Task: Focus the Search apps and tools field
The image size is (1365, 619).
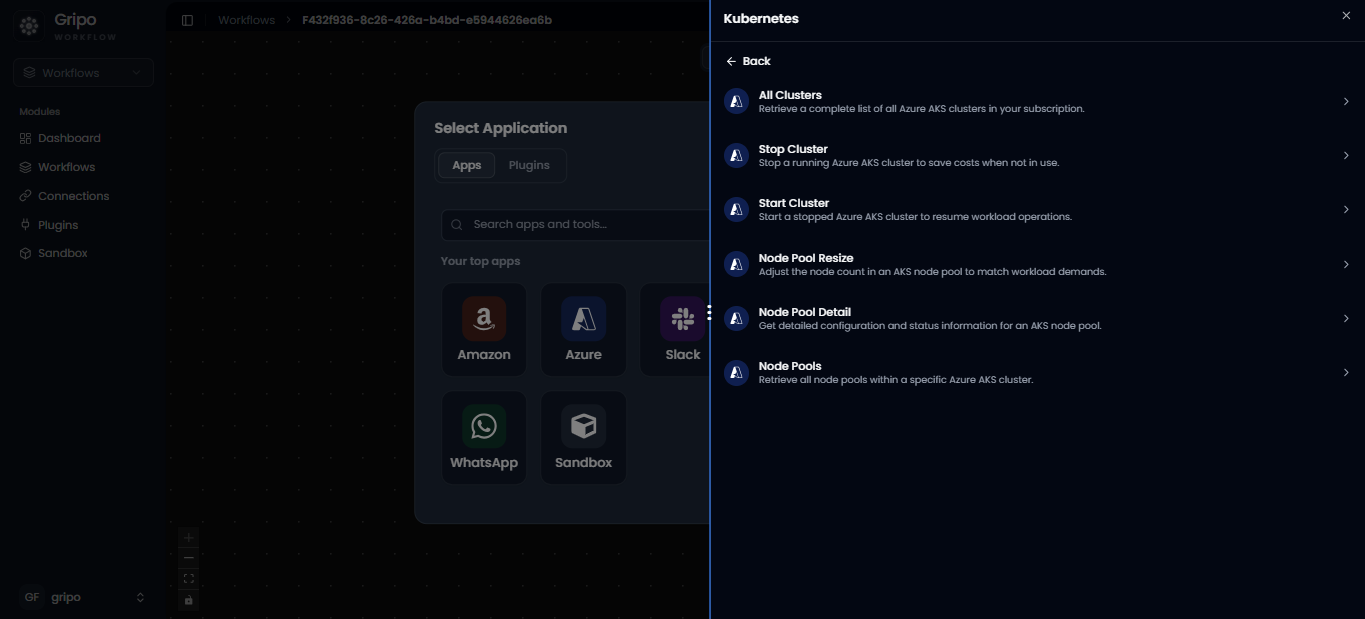Action: click(x=576, y=225)
